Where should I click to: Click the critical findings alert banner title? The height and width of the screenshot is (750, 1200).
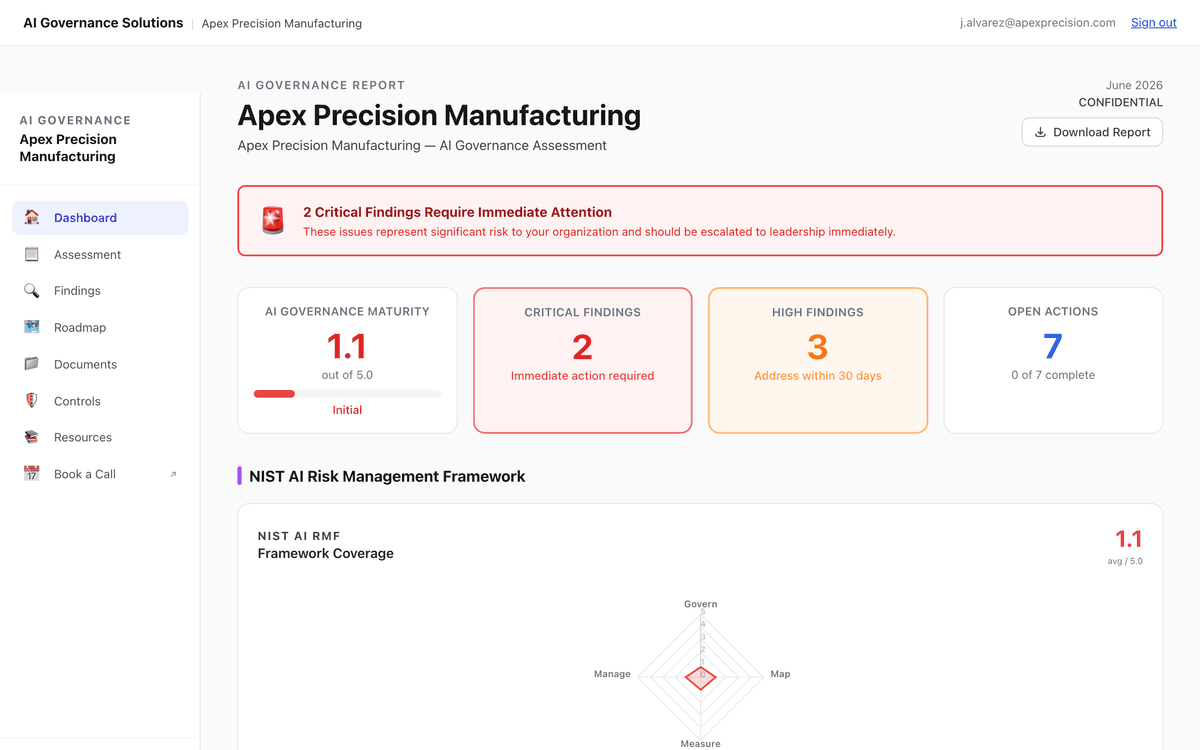(457, 212)
